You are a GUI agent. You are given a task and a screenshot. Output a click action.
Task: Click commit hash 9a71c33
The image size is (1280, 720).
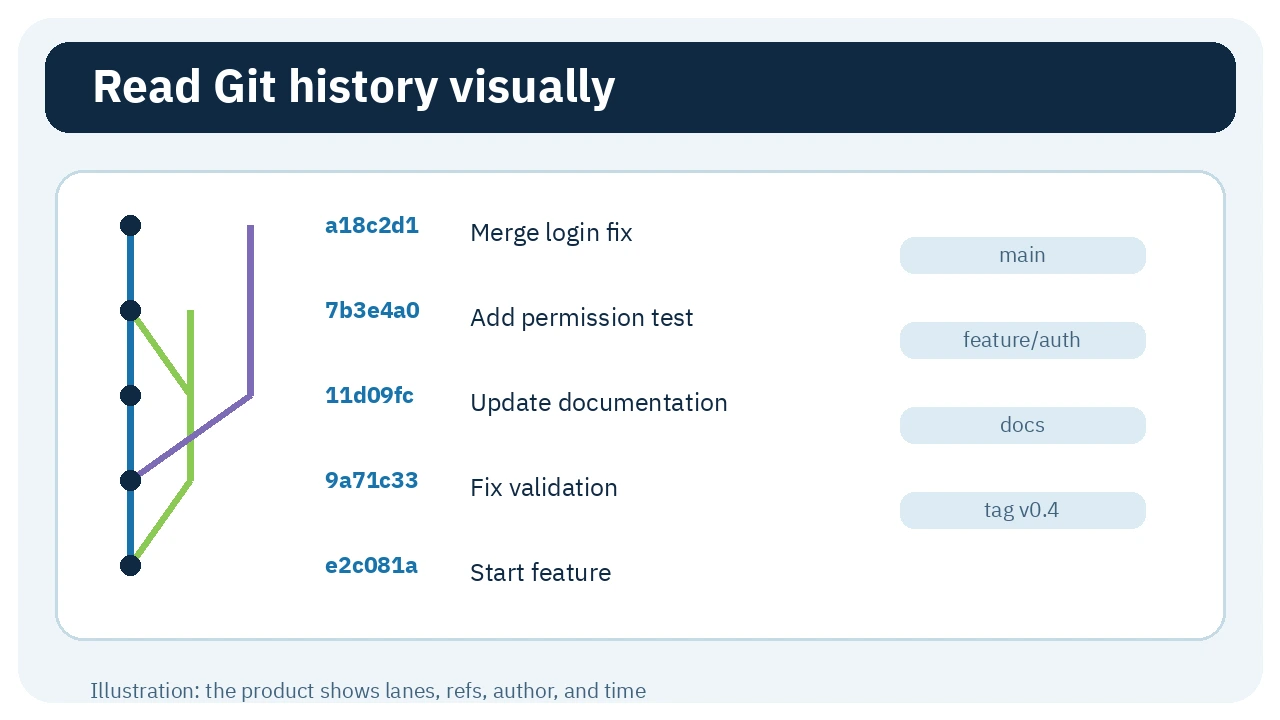(371, 481)
